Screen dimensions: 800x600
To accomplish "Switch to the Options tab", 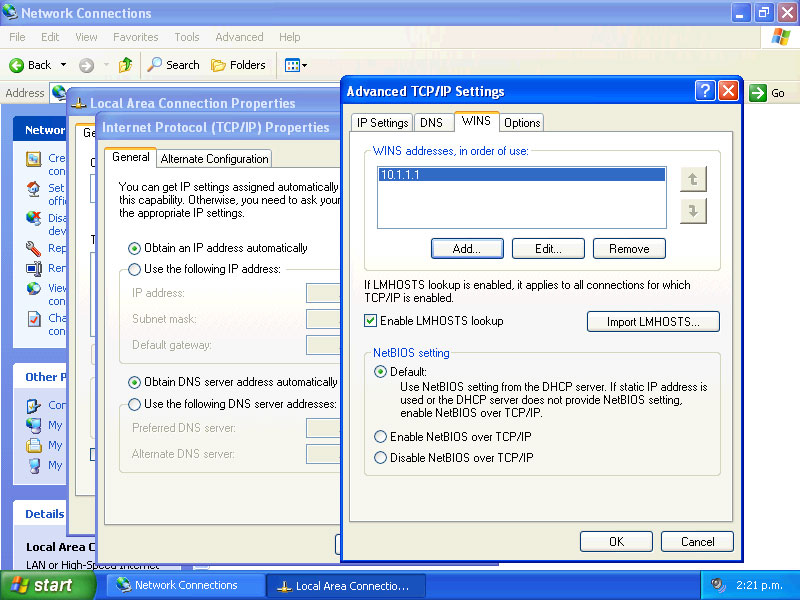I will (x=522, y=123).
